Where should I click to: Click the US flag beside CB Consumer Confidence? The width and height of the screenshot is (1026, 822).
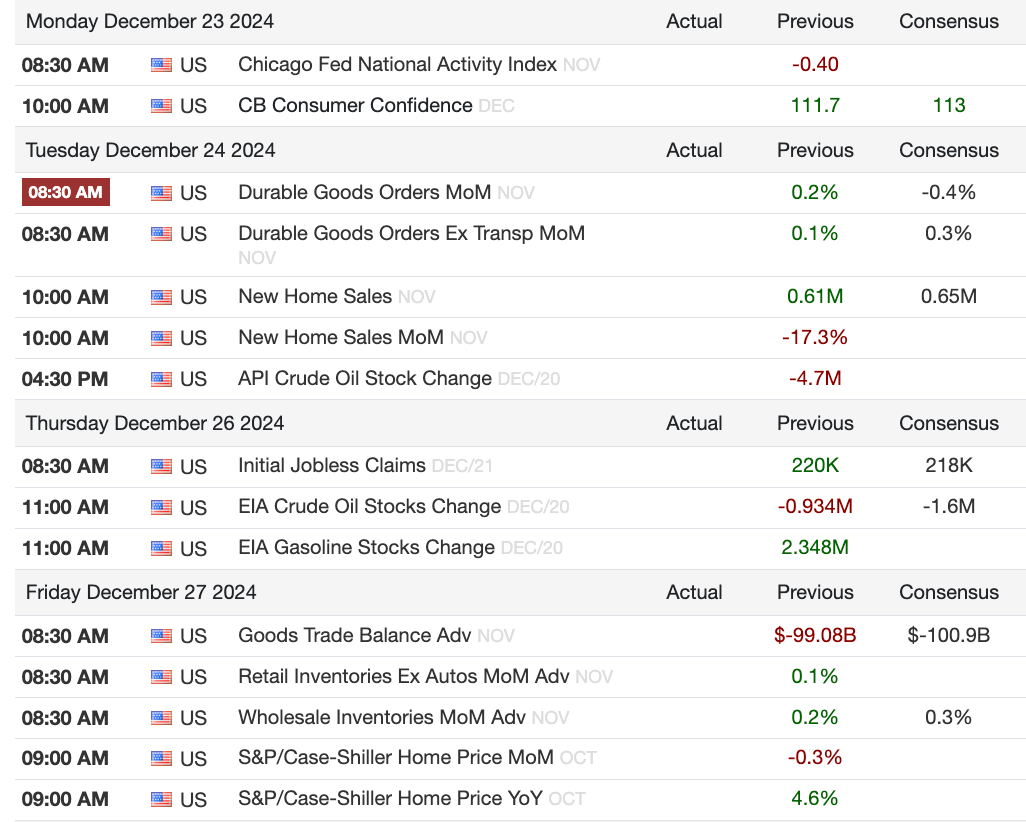tap(161, 106)
